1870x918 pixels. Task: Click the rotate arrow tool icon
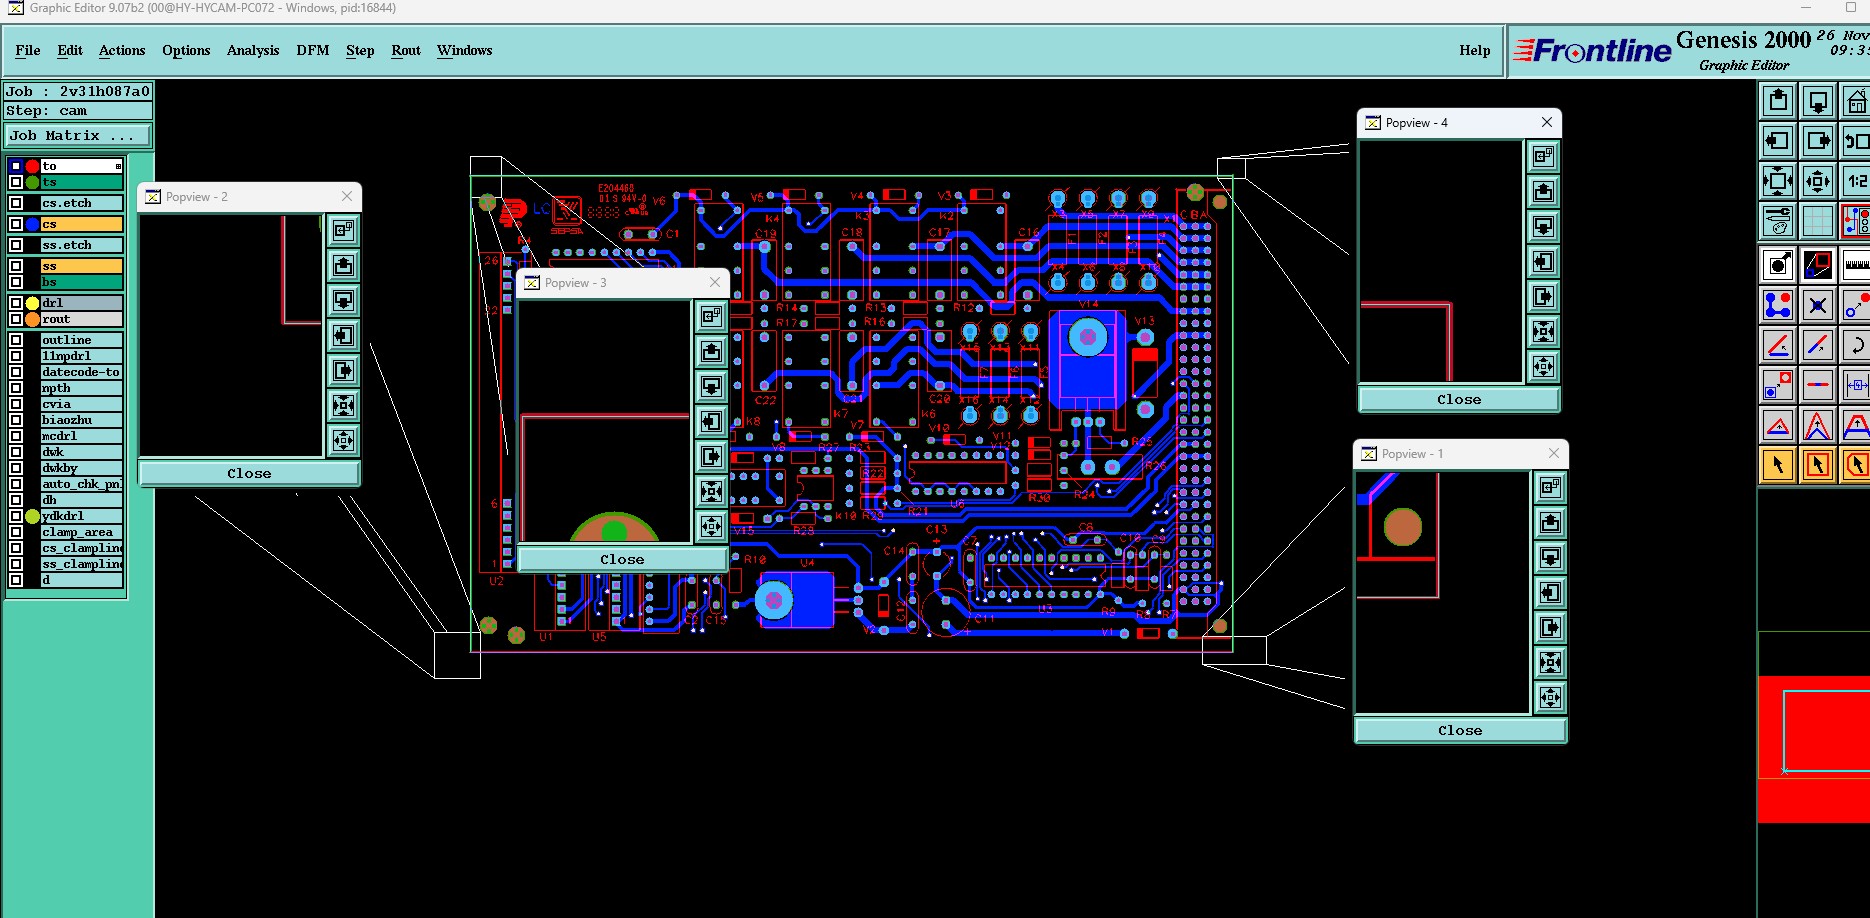pos(1856,345)
